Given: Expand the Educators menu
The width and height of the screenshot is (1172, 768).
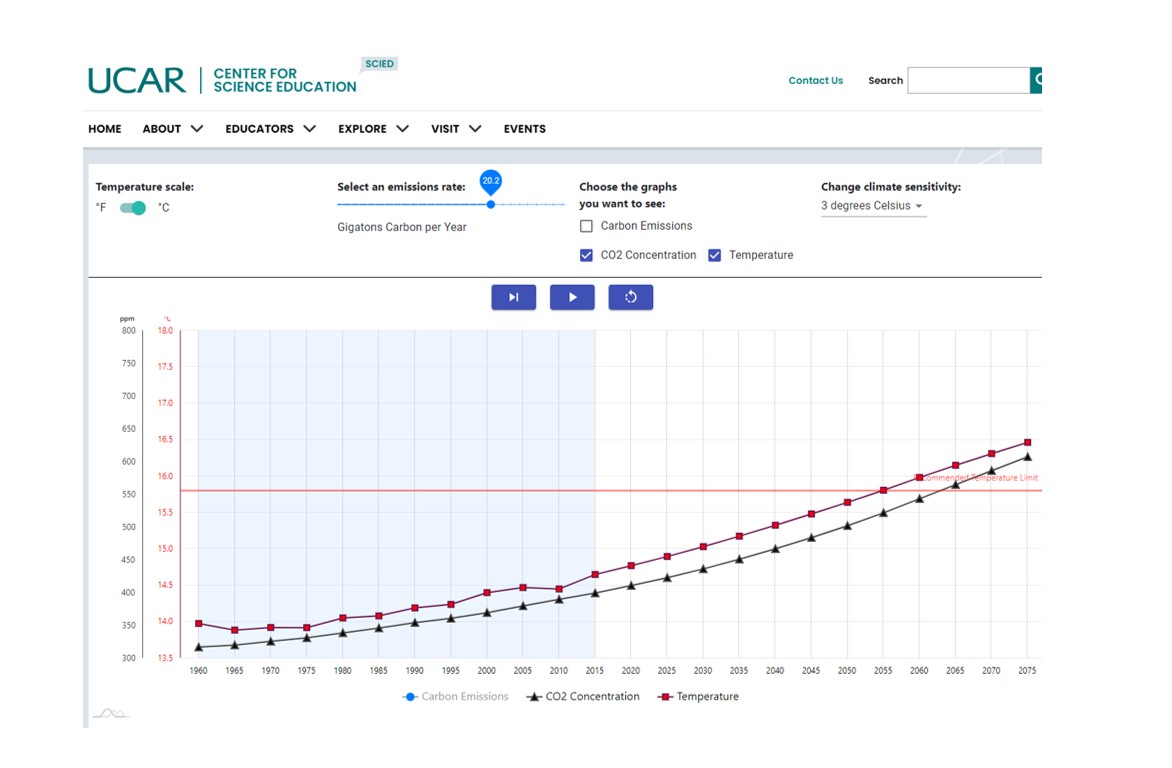Looking at the screenshot, I should click(x=270, y=129).
